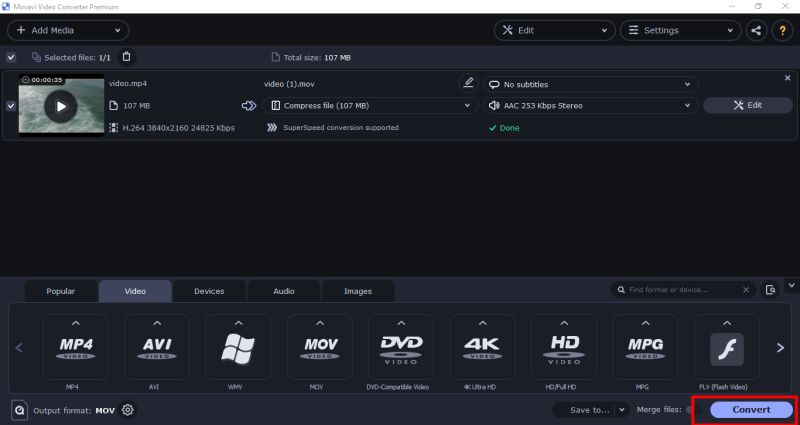Remove video.mp4 with its X button
Screen dimensions: 800x425
tap(787, 78)
